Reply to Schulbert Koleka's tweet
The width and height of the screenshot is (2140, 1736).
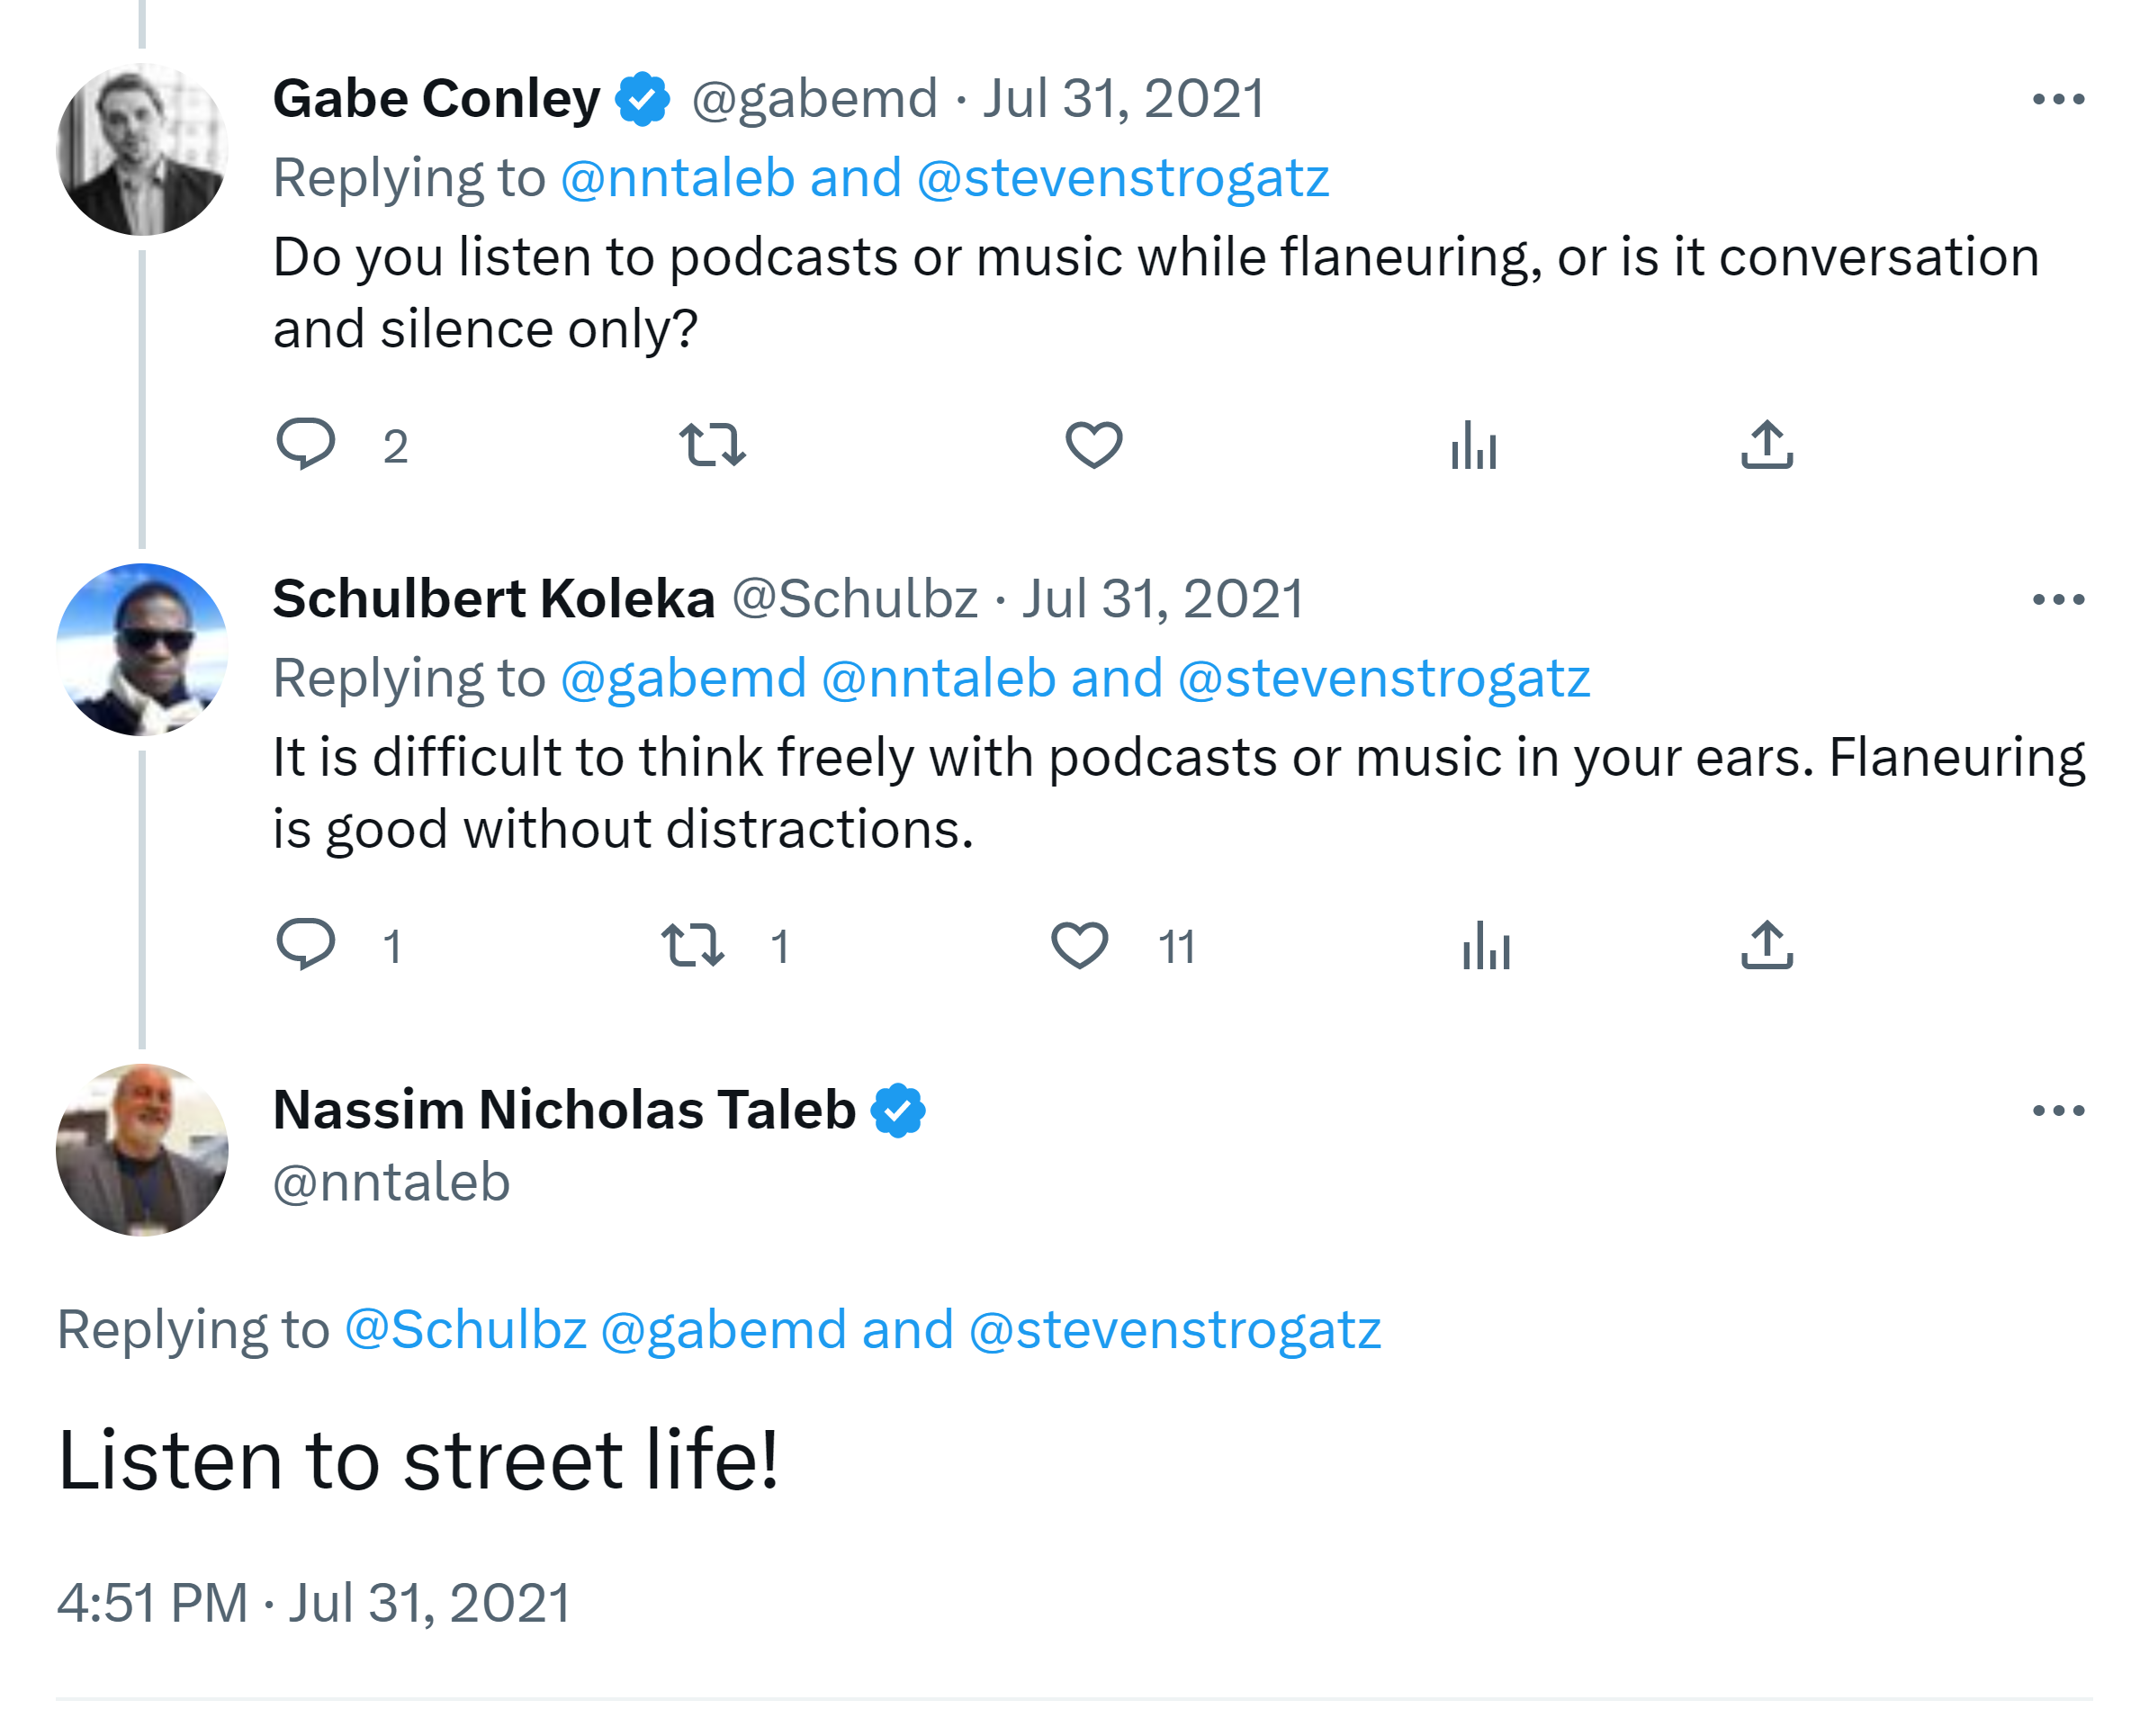point(306,944)
